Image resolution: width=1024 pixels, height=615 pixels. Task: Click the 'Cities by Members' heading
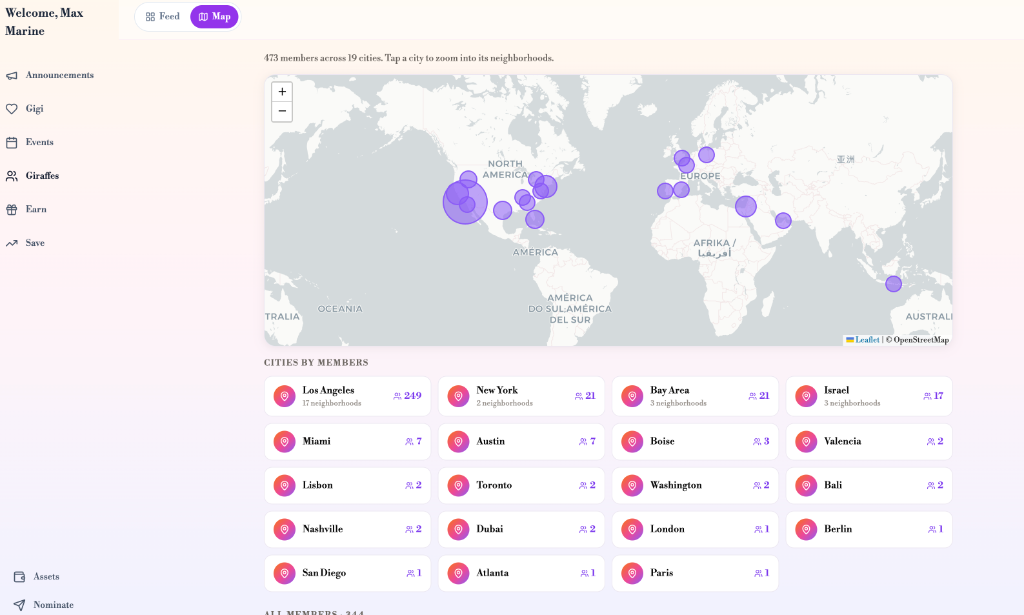[316, 363]
